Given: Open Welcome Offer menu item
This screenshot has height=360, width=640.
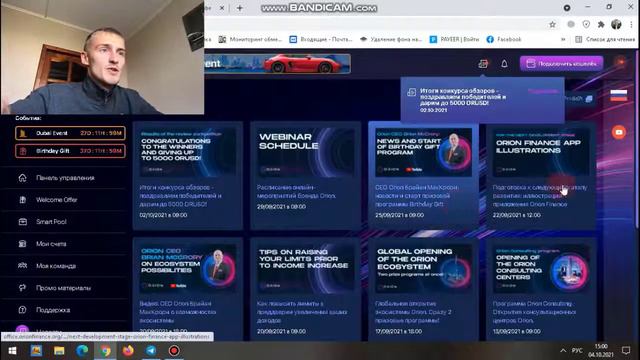Looking at the screenshot, I should (x=57, y=200).
